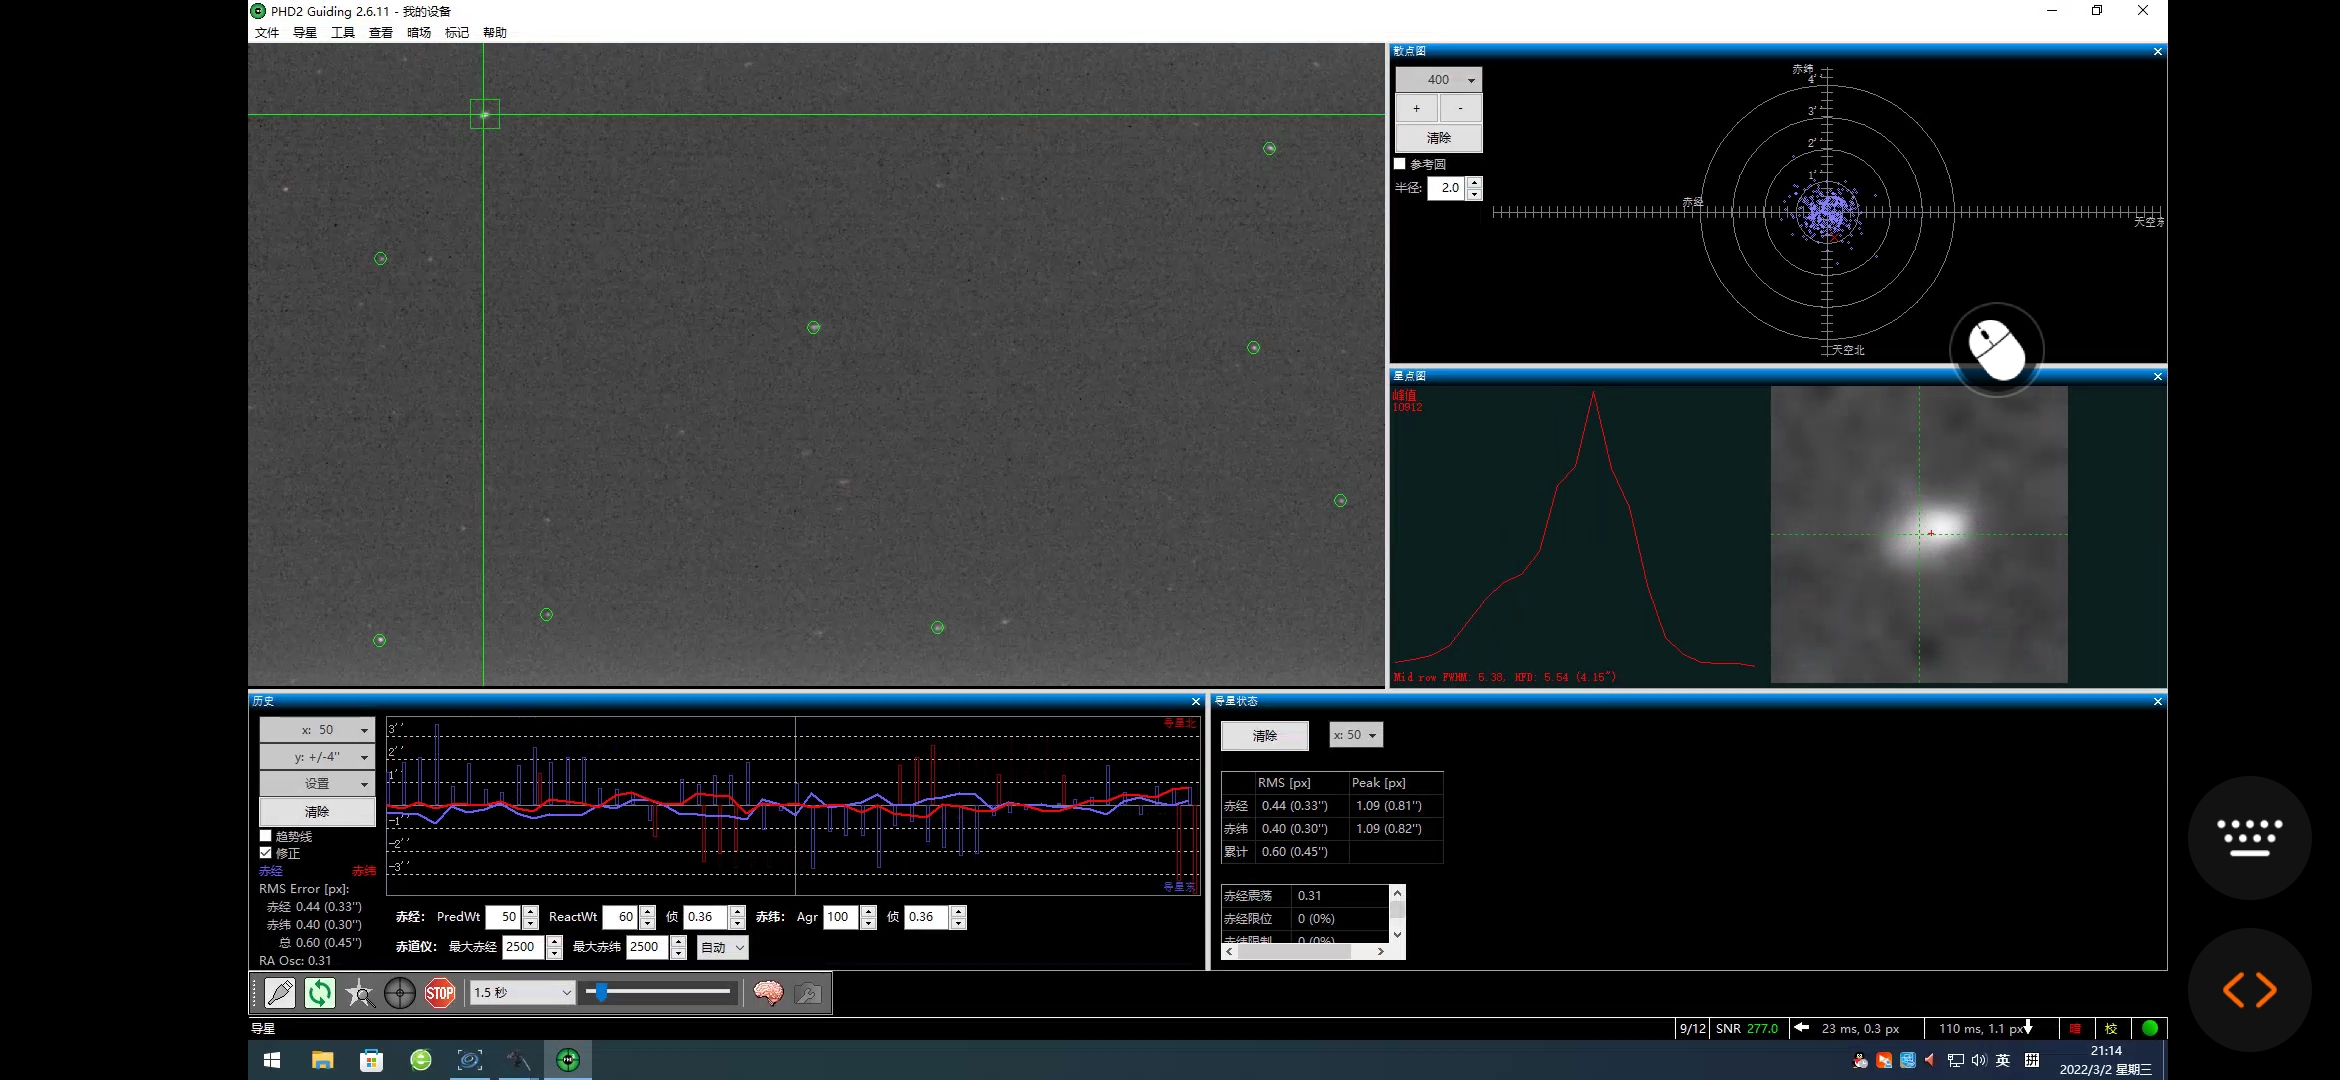This screenshot has height=1080, width=2340.
Task: Click the auto-select guide star icon
Action: pos(360,993)
